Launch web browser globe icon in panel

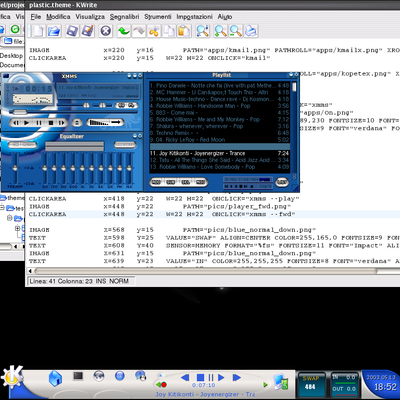(x=99, y=376)
